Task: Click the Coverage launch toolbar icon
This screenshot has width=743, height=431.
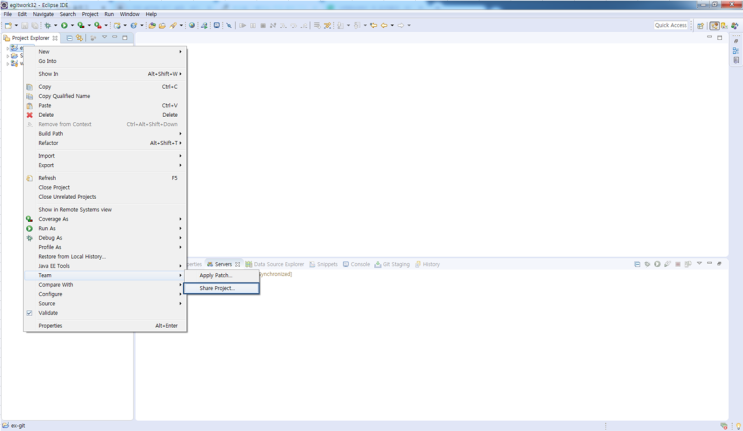Action: tap(81, 26)
